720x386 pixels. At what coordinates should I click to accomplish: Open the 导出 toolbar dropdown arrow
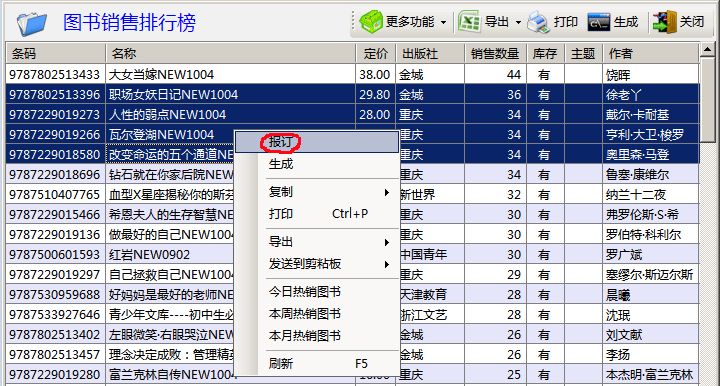pos(518,22)
